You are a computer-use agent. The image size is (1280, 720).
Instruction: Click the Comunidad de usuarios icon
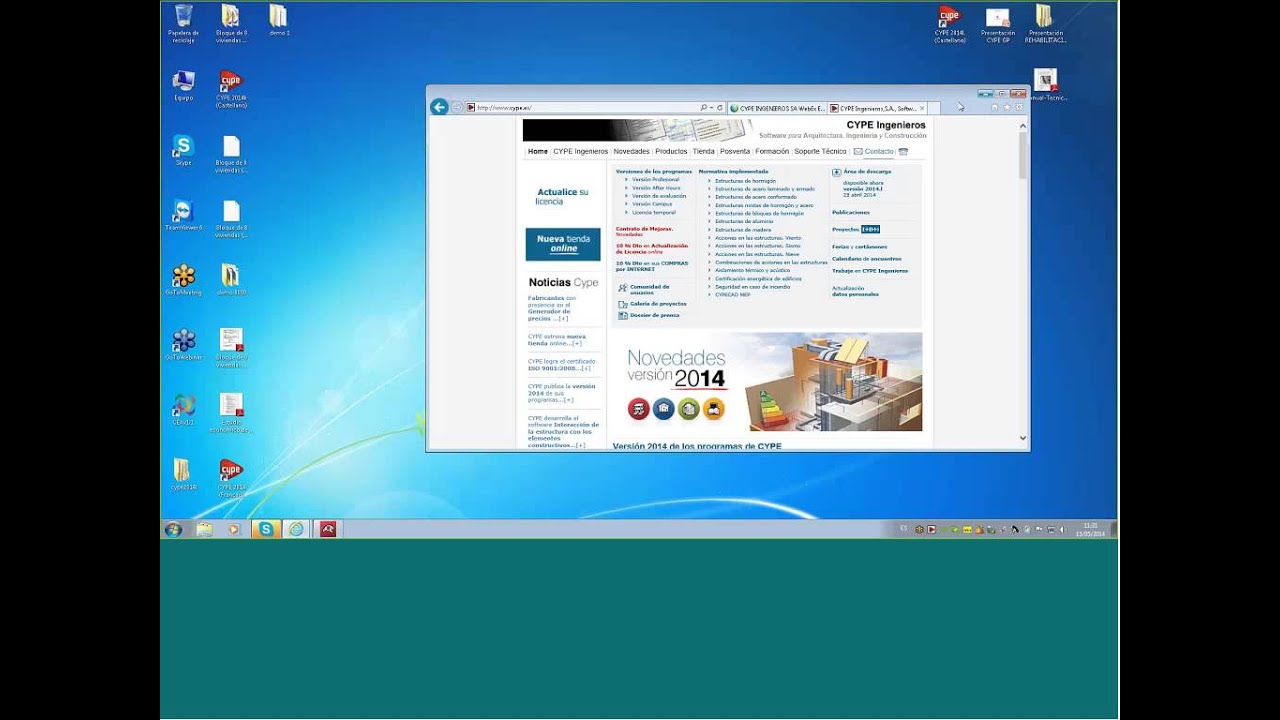tap(622, 288)
